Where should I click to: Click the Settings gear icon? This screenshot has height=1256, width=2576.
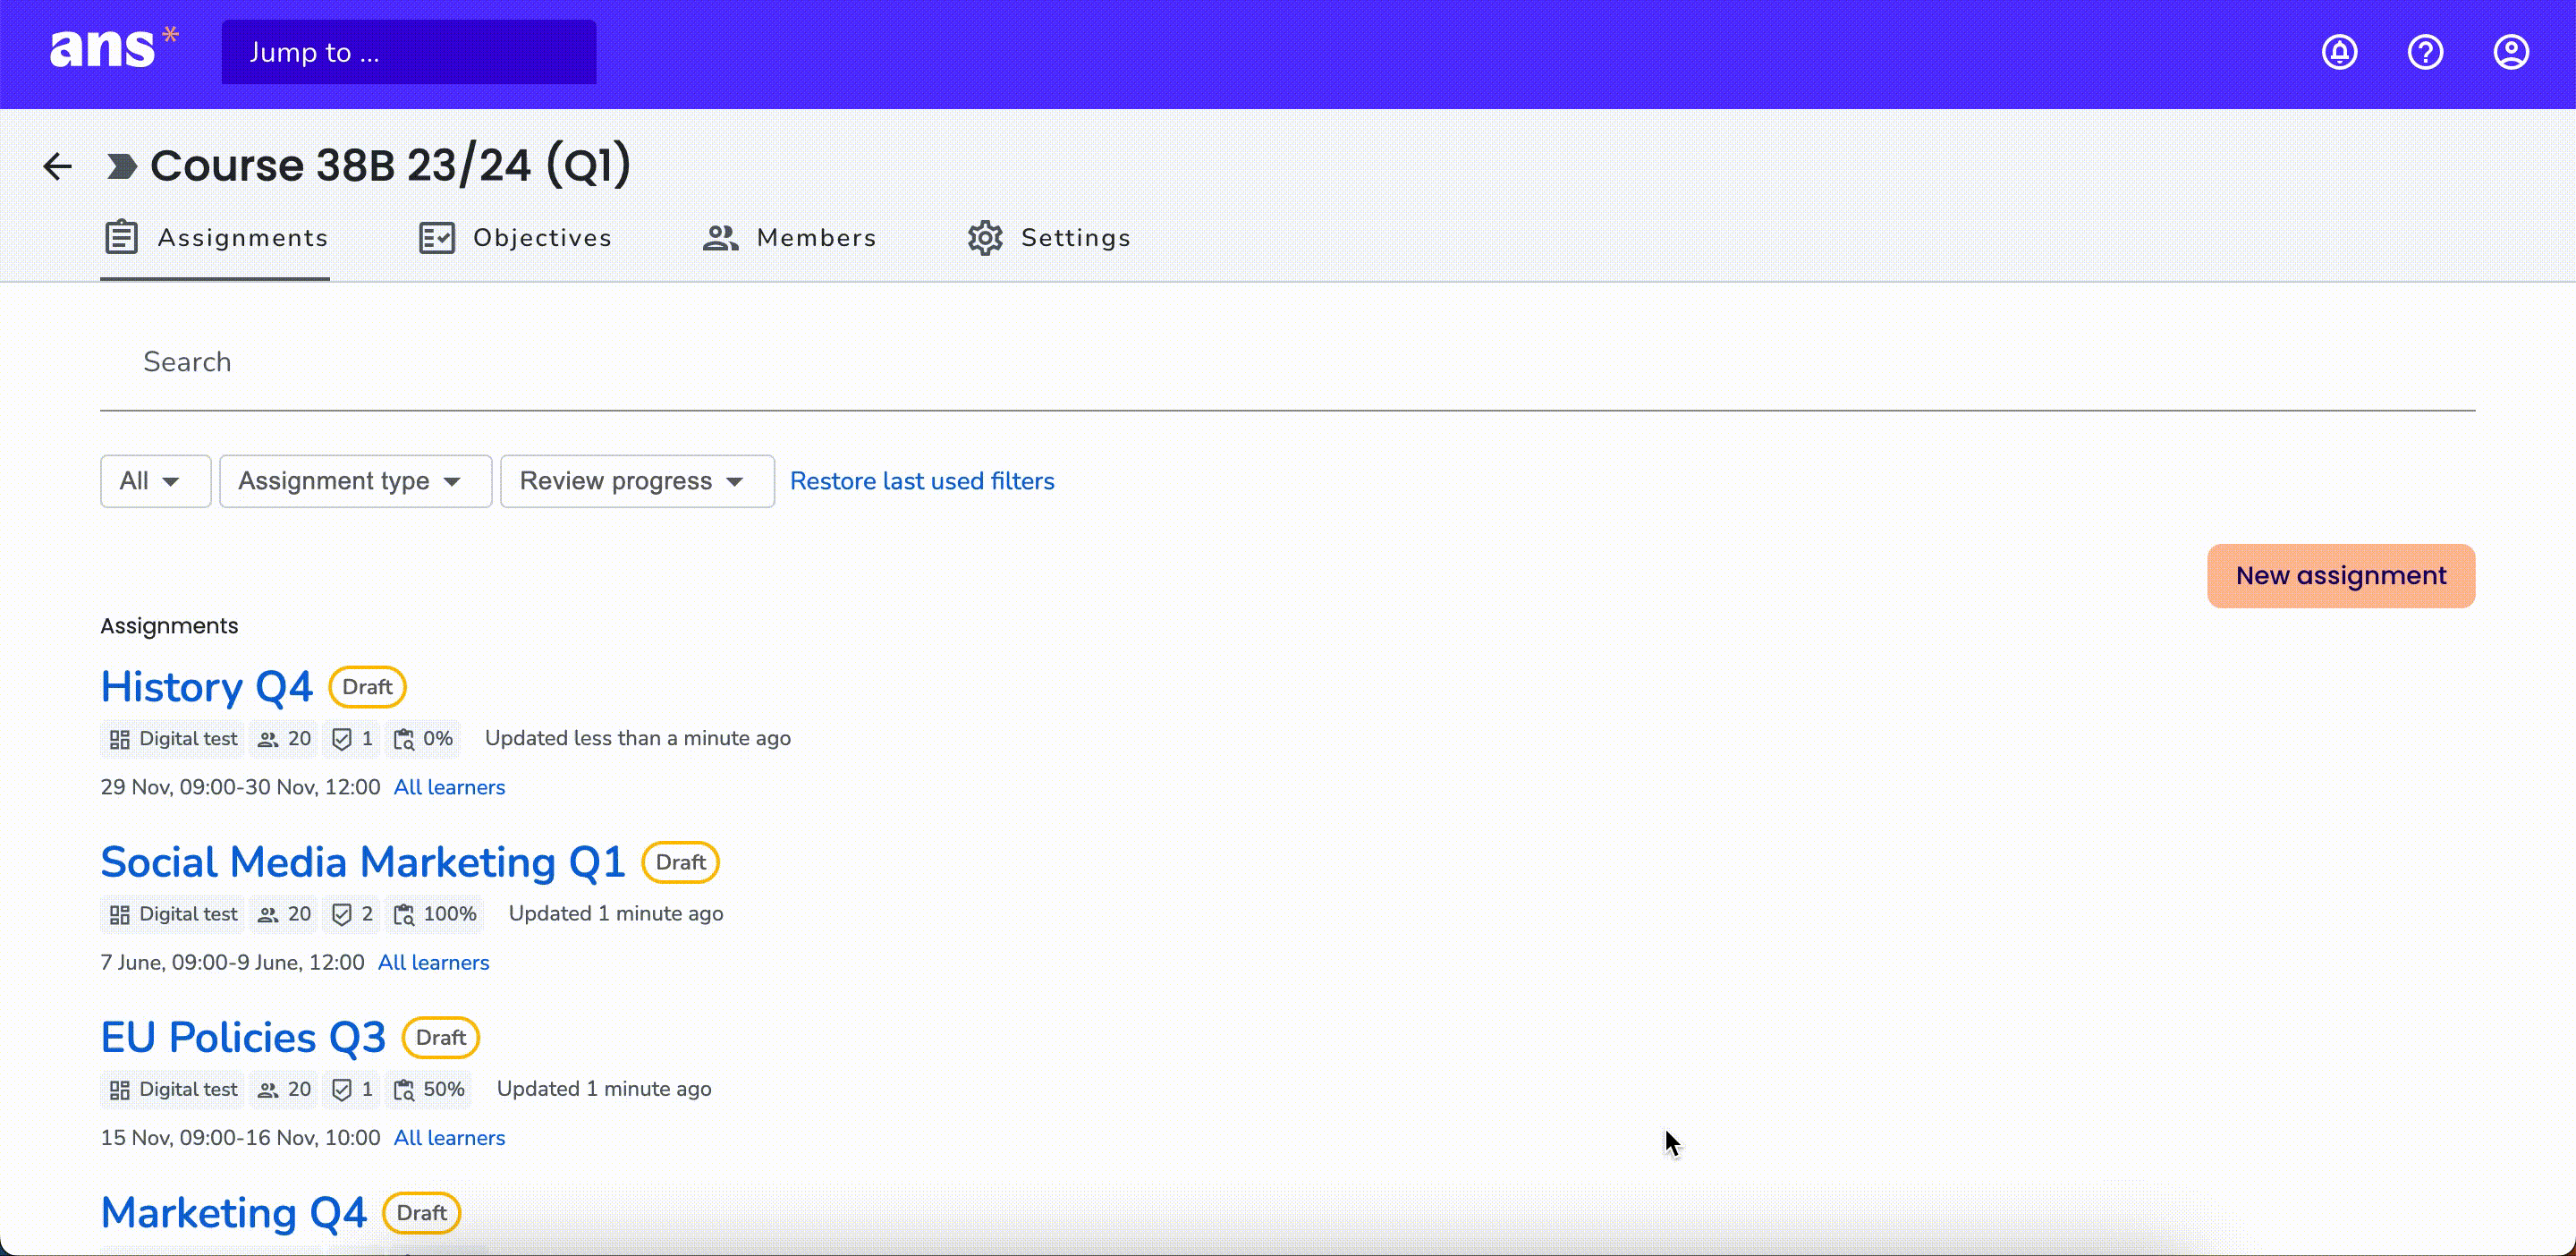[x=985, y=238]
